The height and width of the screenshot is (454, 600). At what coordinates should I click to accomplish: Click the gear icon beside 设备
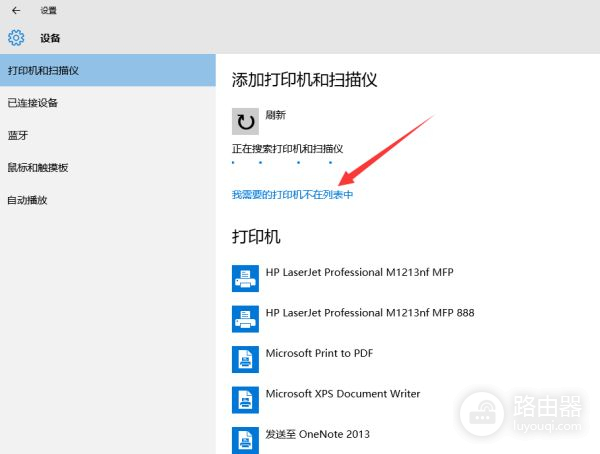[16, 38]
